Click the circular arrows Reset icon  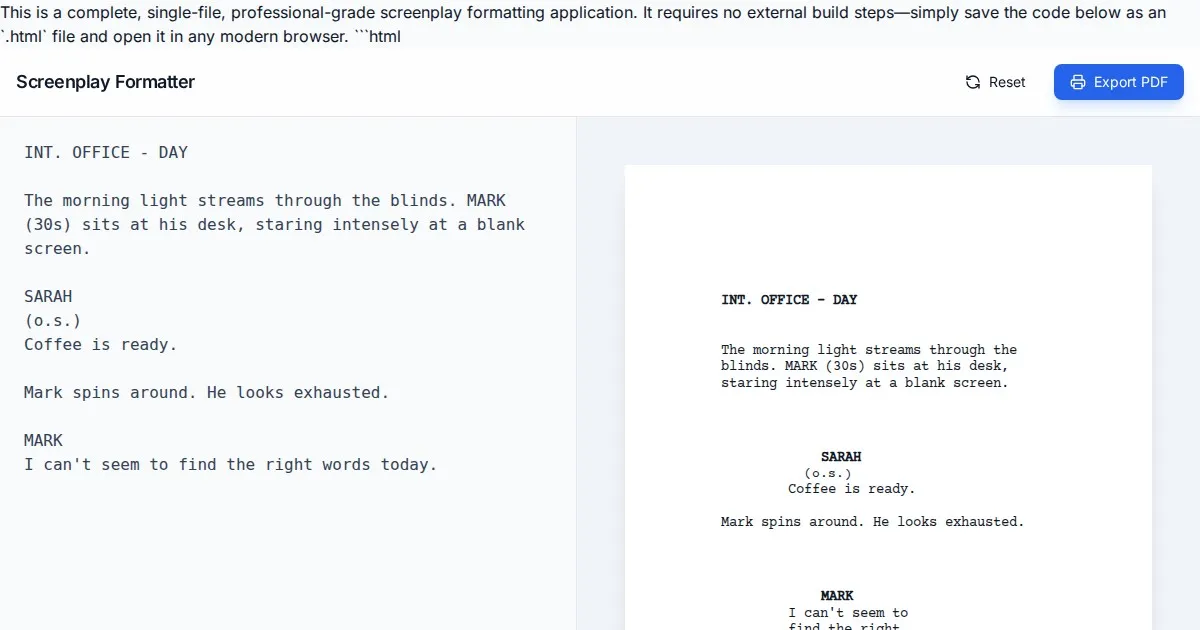[x=973, y=82]
